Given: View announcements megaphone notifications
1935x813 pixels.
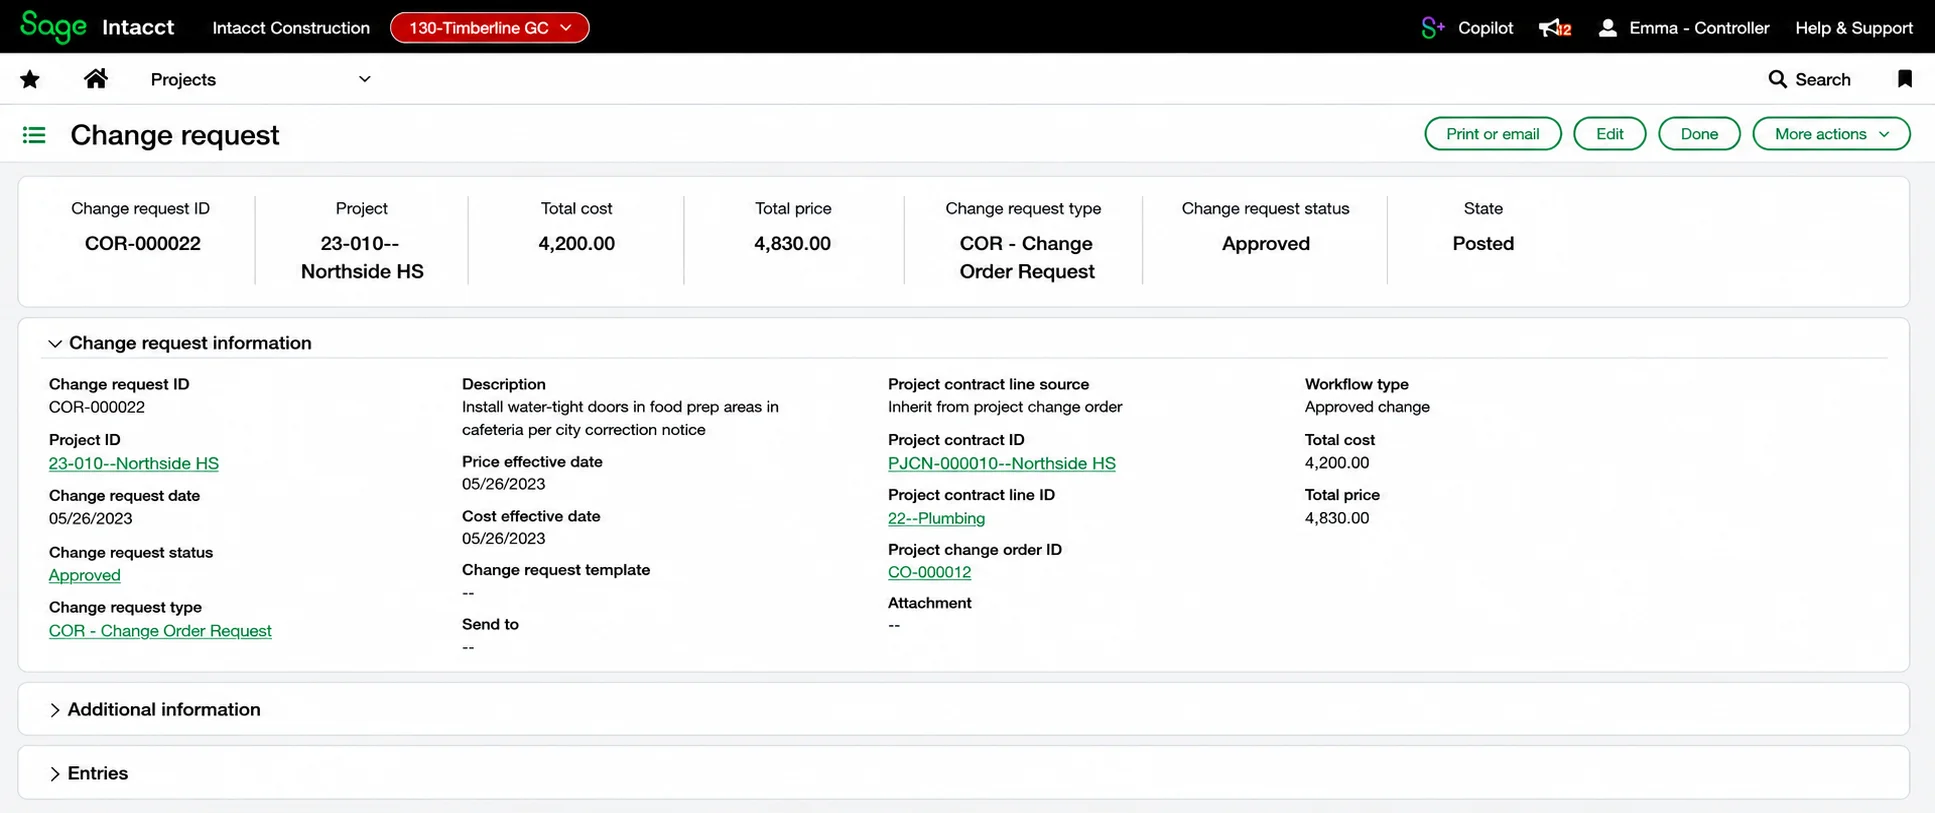Looking at the screenshot, I should click(x=1555, y=28).
